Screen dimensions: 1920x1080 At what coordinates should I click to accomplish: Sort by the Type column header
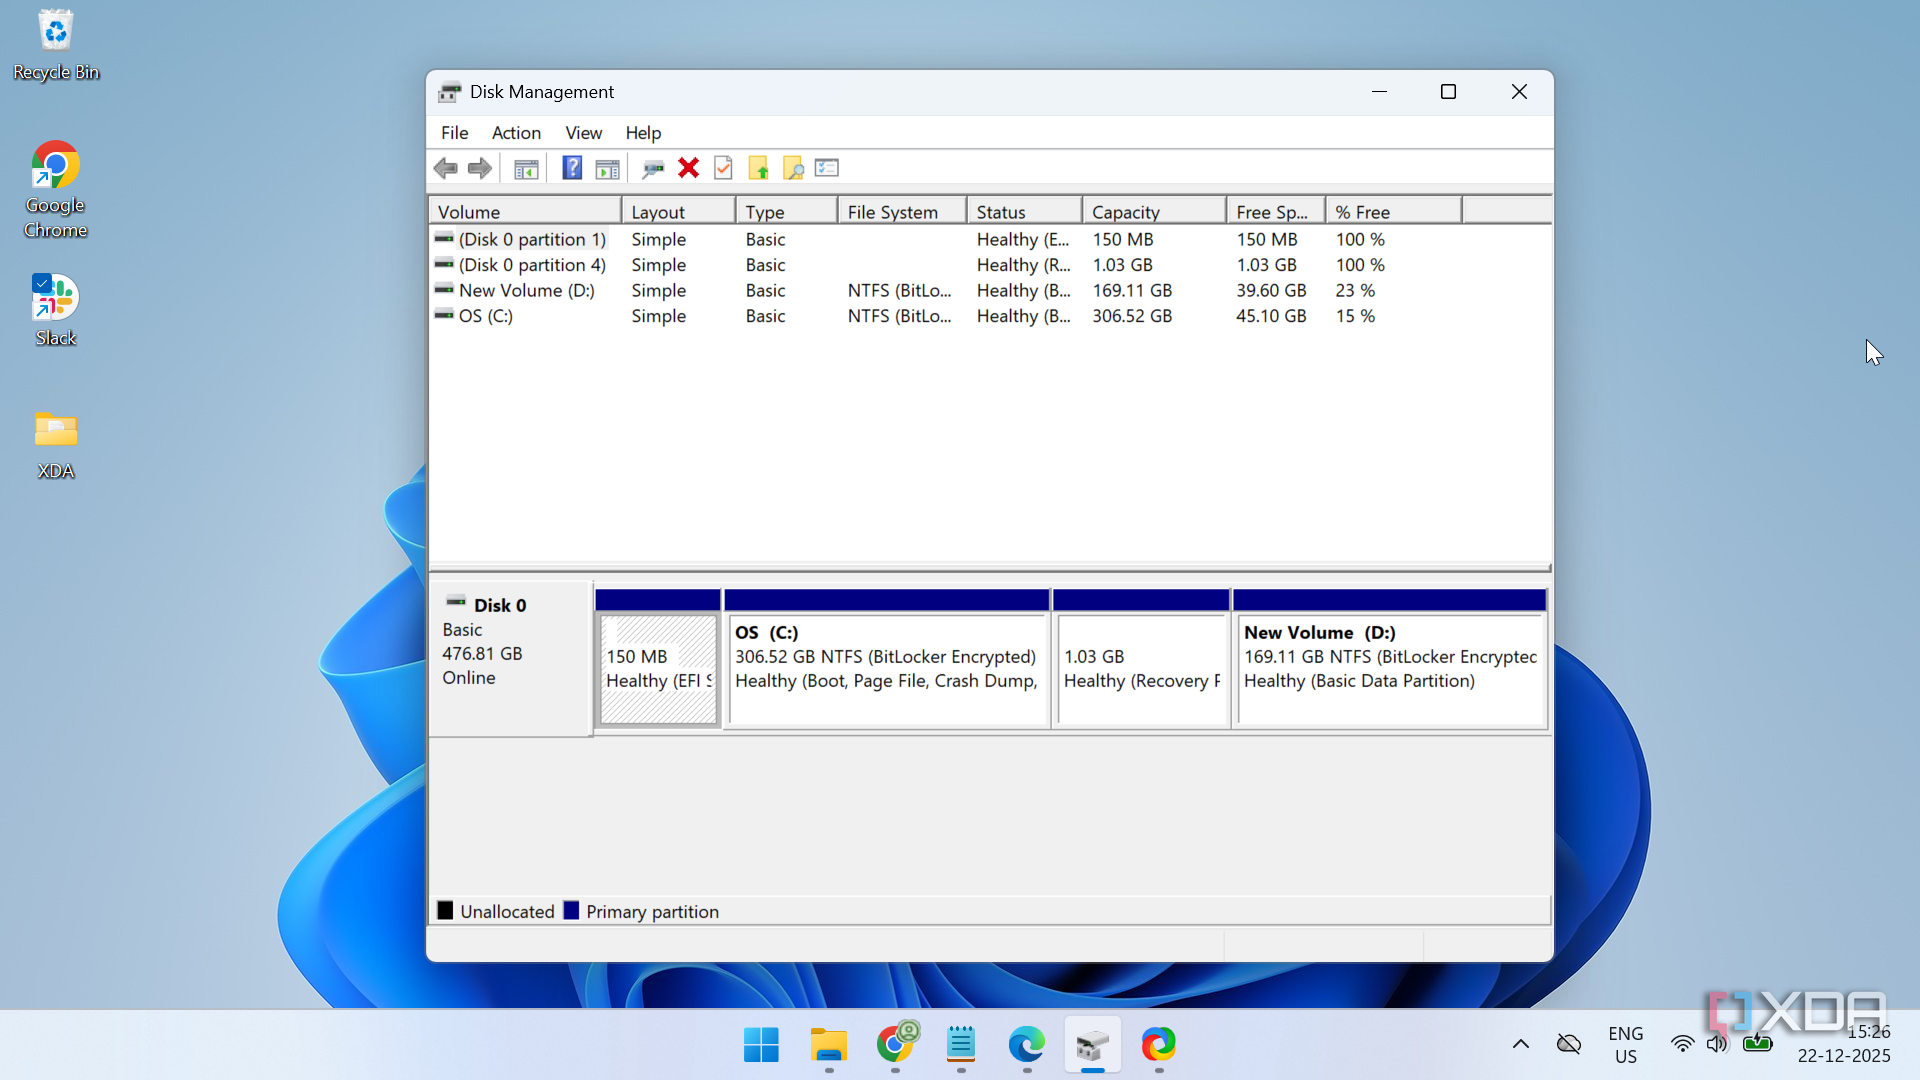[x=787, y=212]
